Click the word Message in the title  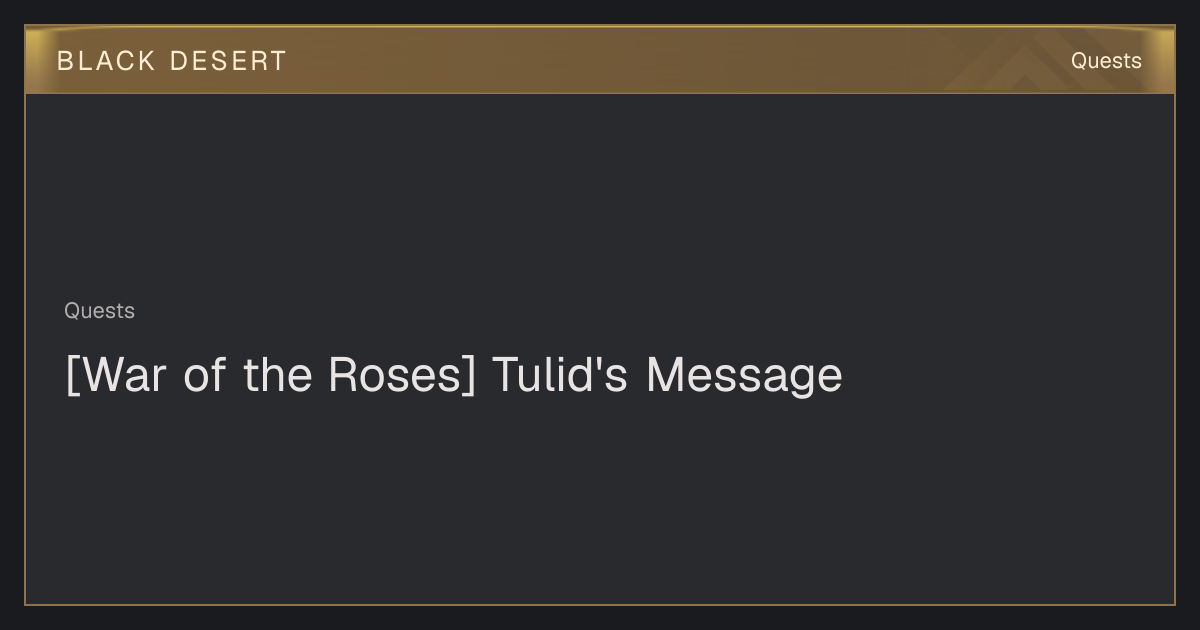(744, 375)
